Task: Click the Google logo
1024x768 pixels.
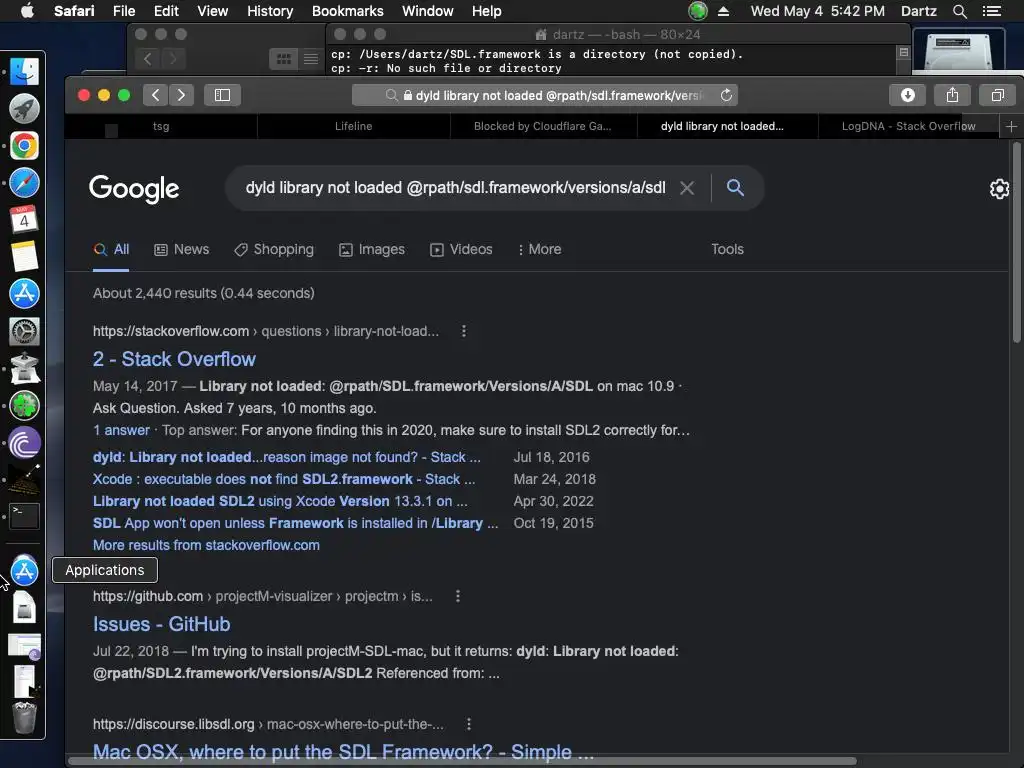Action: click(x=134, y=189)
